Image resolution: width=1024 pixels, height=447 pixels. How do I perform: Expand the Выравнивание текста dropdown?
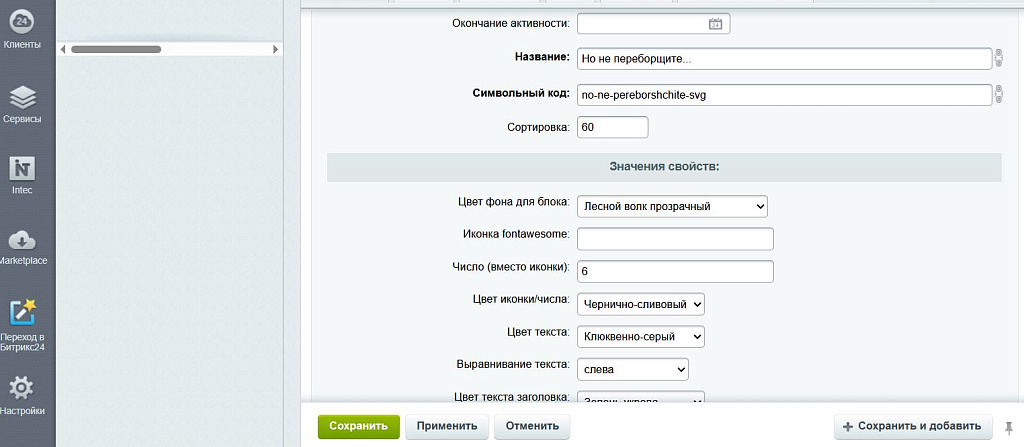(x=633, y=369)
